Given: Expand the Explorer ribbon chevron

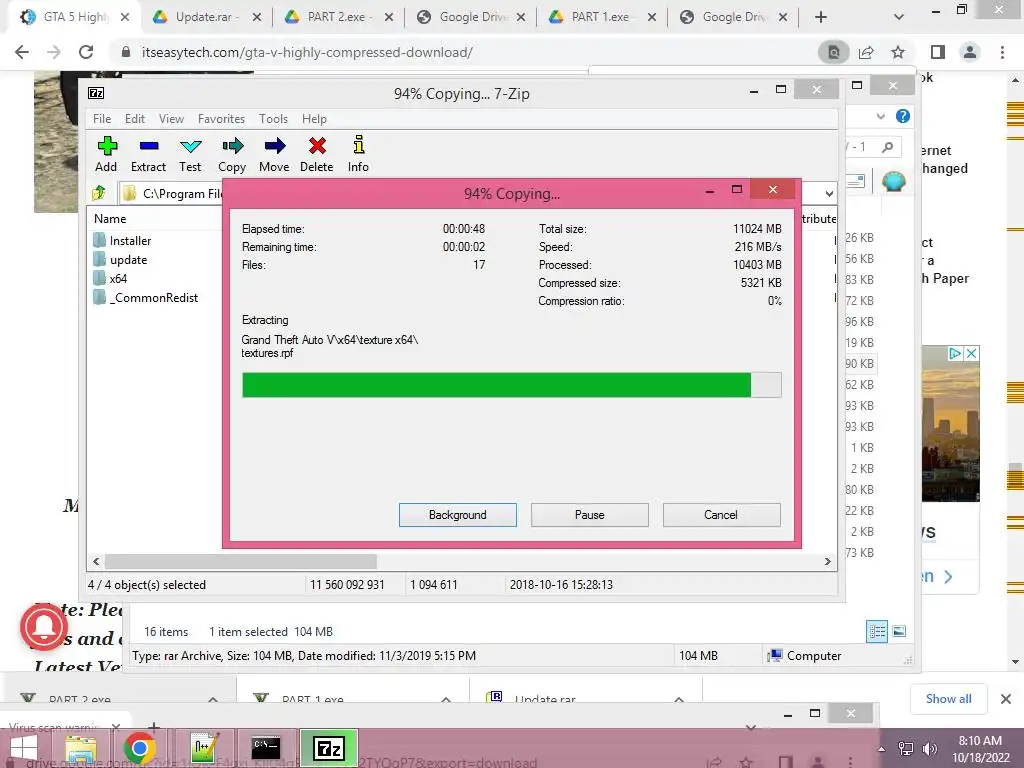Looking at the screenshot, I should pos(880,116).
